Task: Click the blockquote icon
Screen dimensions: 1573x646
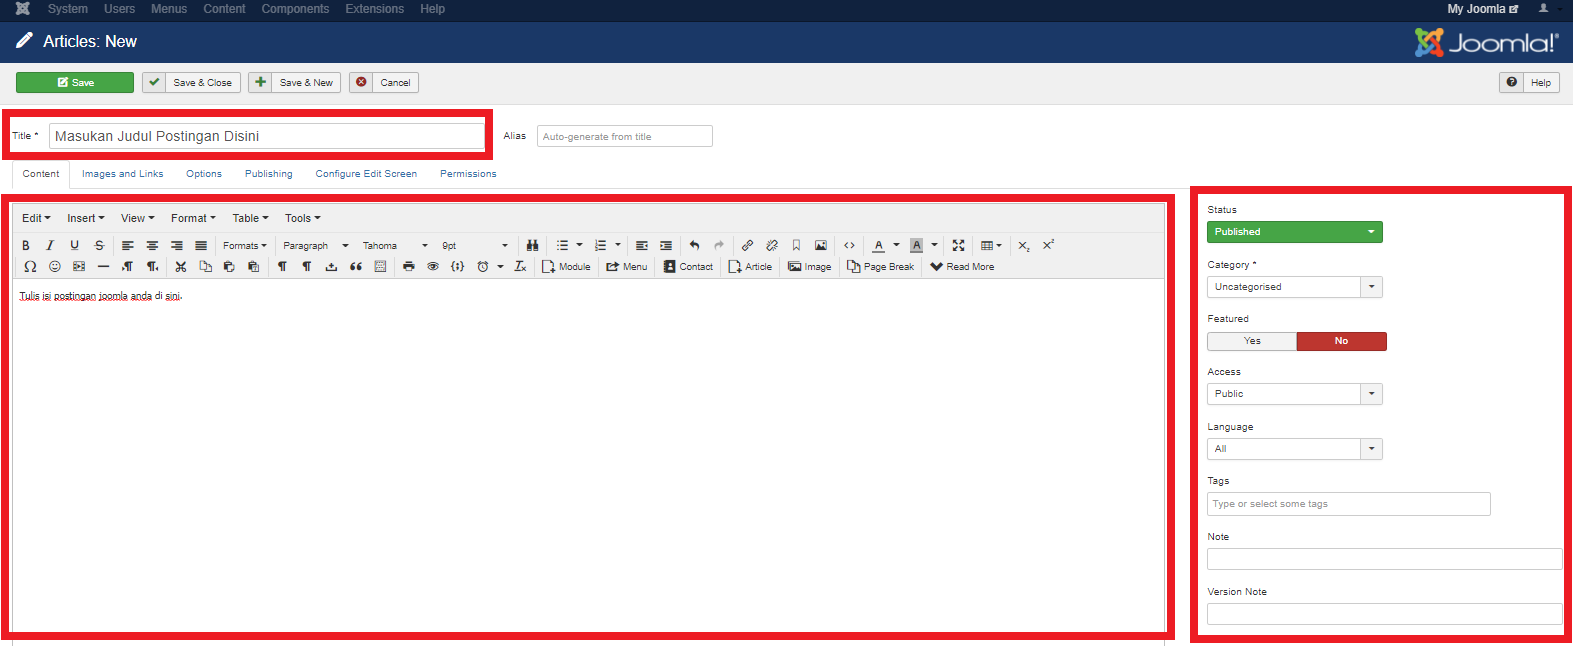Action: [356, 266]
